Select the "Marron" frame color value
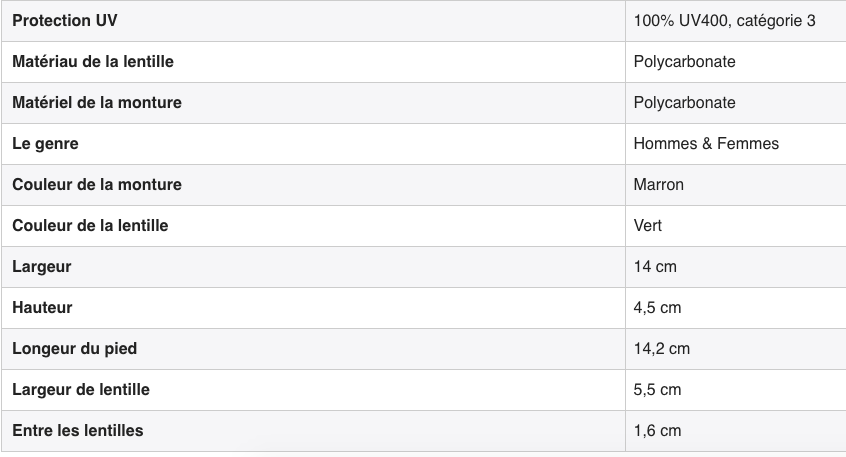The width and height of the screenshot is (846, 457). click(x=659, y=185)
